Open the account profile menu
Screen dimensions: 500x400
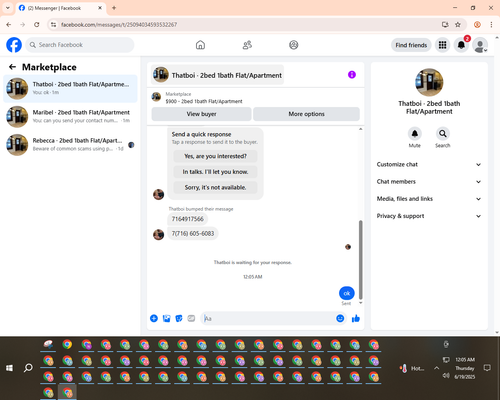point(480,45)
